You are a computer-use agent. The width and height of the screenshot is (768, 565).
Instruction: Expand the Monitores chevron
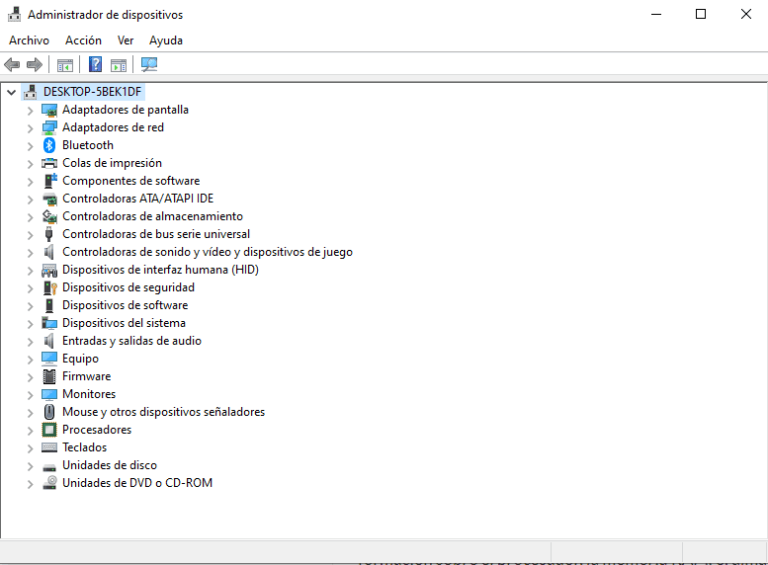[x=30, y=395]
